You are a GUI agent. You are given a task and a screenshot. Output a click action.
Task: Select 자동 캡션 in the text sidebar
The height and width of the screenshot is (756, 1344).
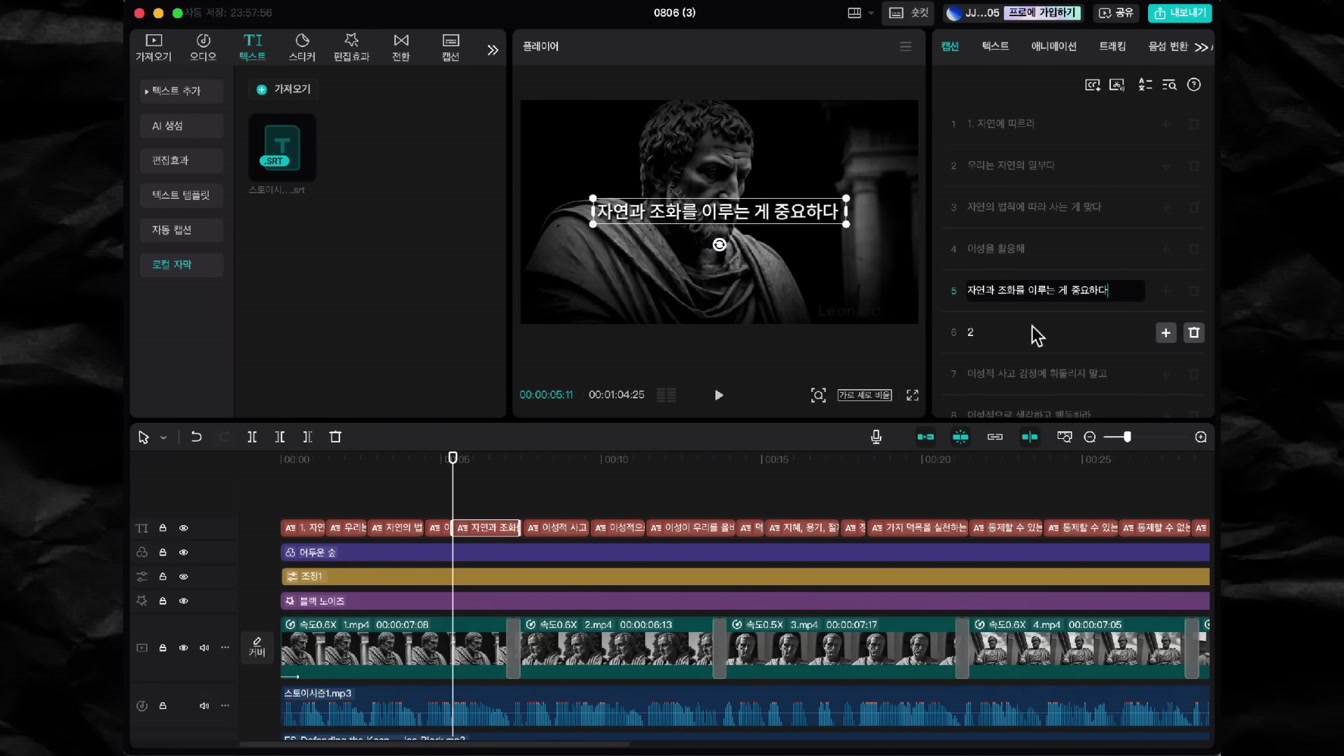pos(181,230)
